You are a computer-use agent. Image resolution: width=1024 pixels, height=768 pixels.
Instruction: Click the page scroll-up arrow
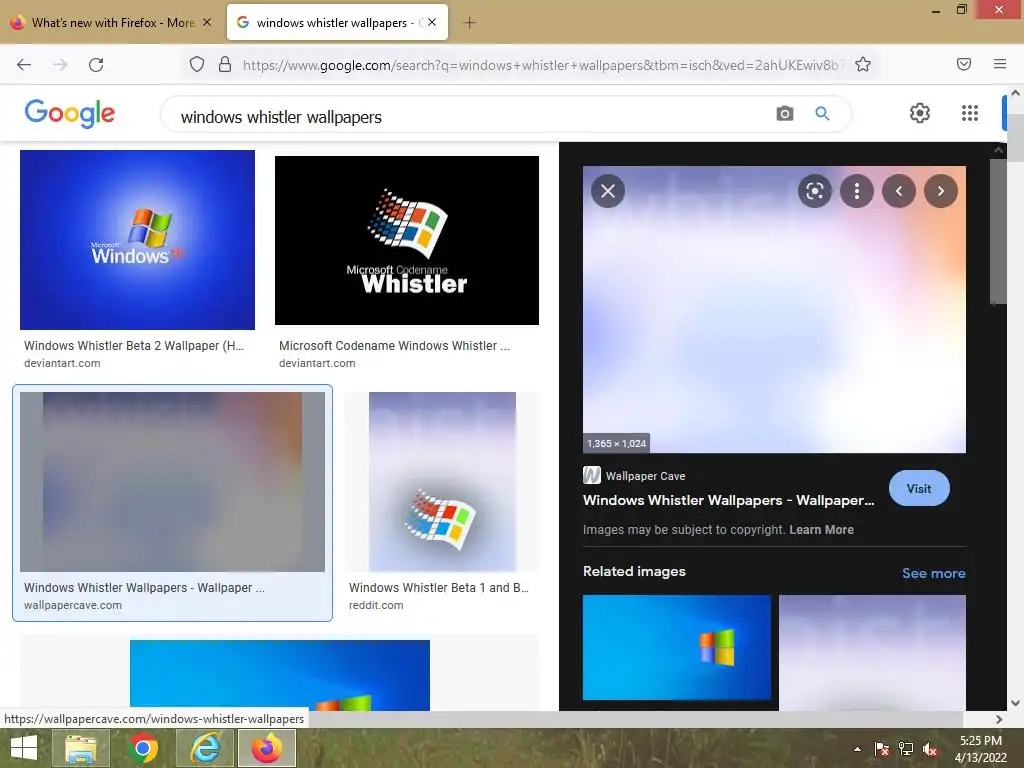pos(1016,93)
